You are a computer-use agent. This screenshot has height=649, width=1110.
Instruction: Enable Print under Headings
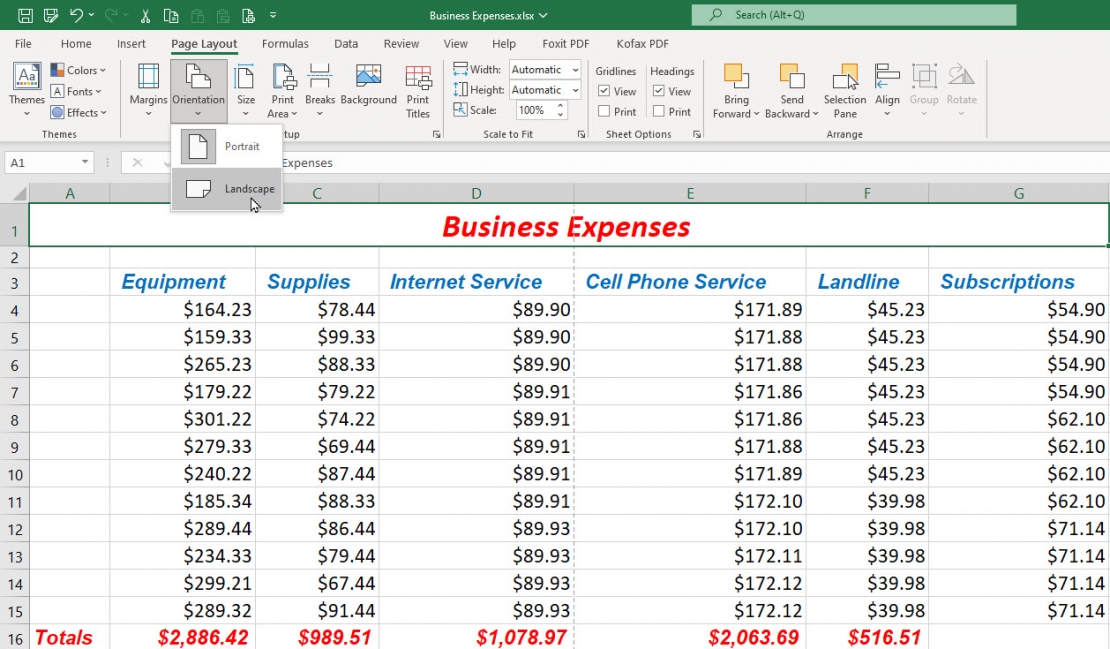pyautogui.click(x=660, y=111)
